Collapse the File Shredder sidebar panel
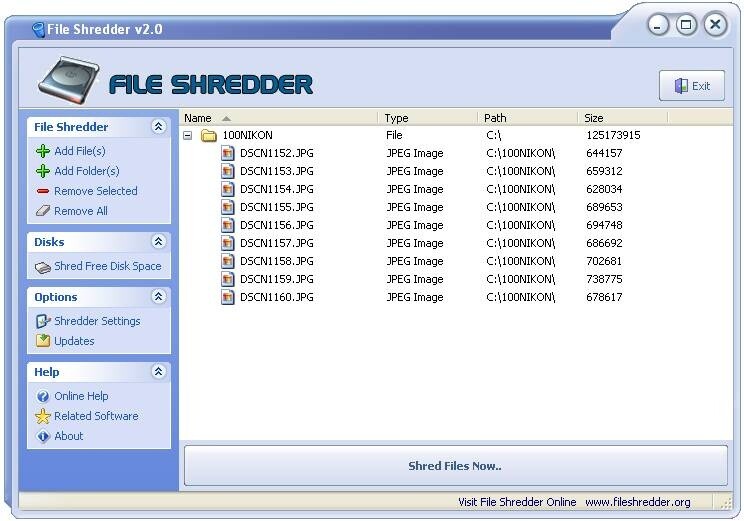The image size is (744, 521). click(158, 126)
